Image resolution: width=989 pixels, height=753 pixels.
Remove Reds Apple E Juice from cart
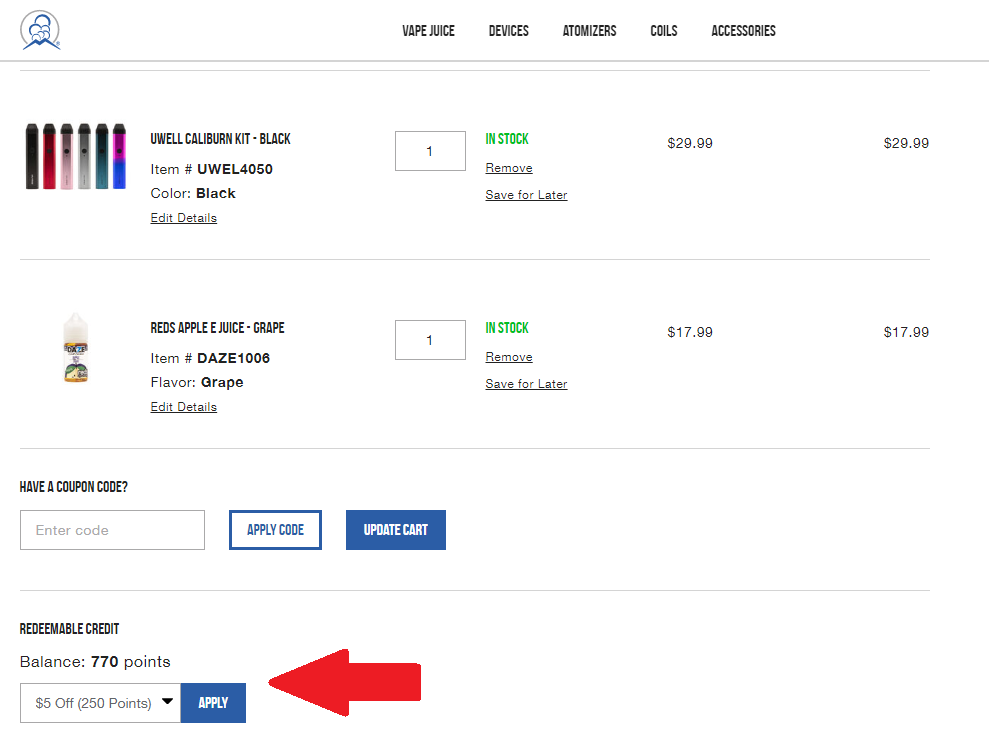point(509,358)
